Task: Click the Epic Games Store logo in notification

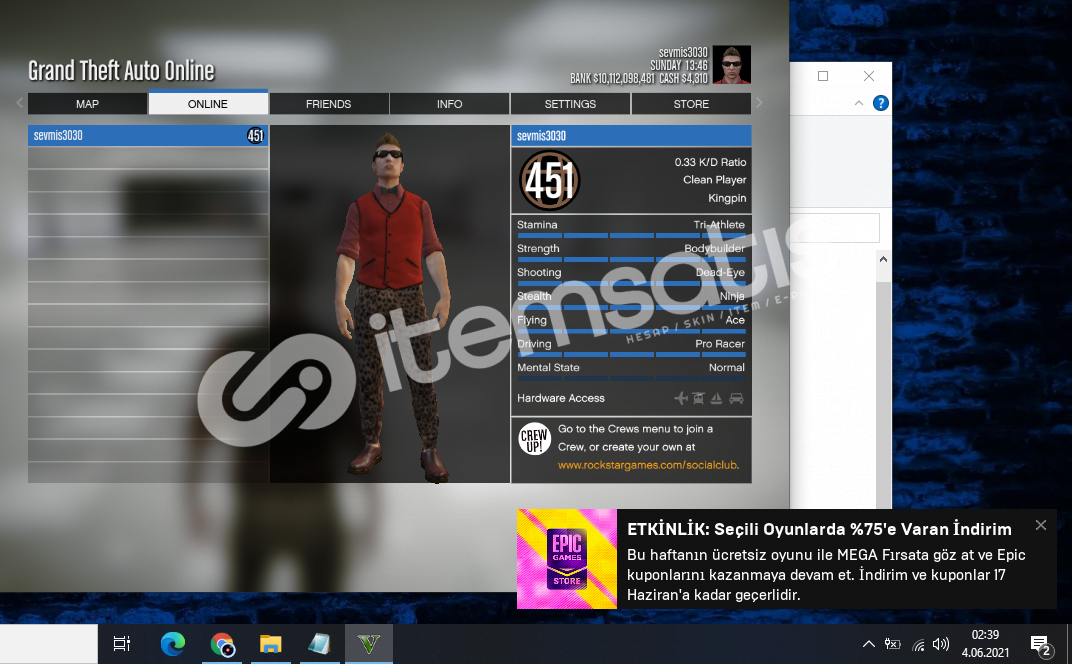Action: point(567,559)
